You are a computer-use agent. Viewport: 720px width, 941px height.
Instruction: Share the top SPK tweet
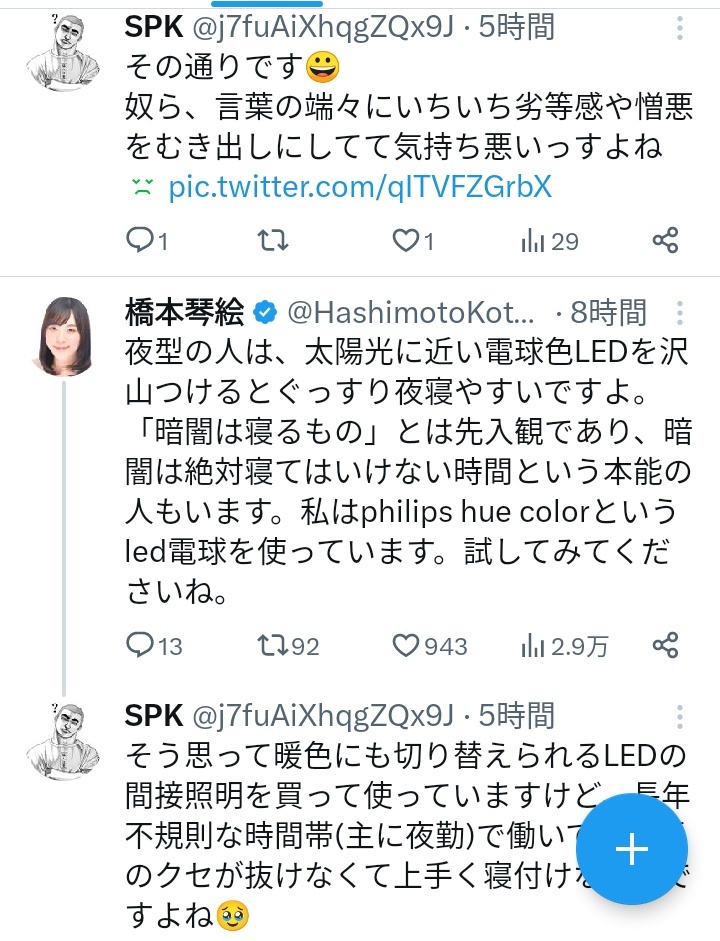click(x=665, y=240)
